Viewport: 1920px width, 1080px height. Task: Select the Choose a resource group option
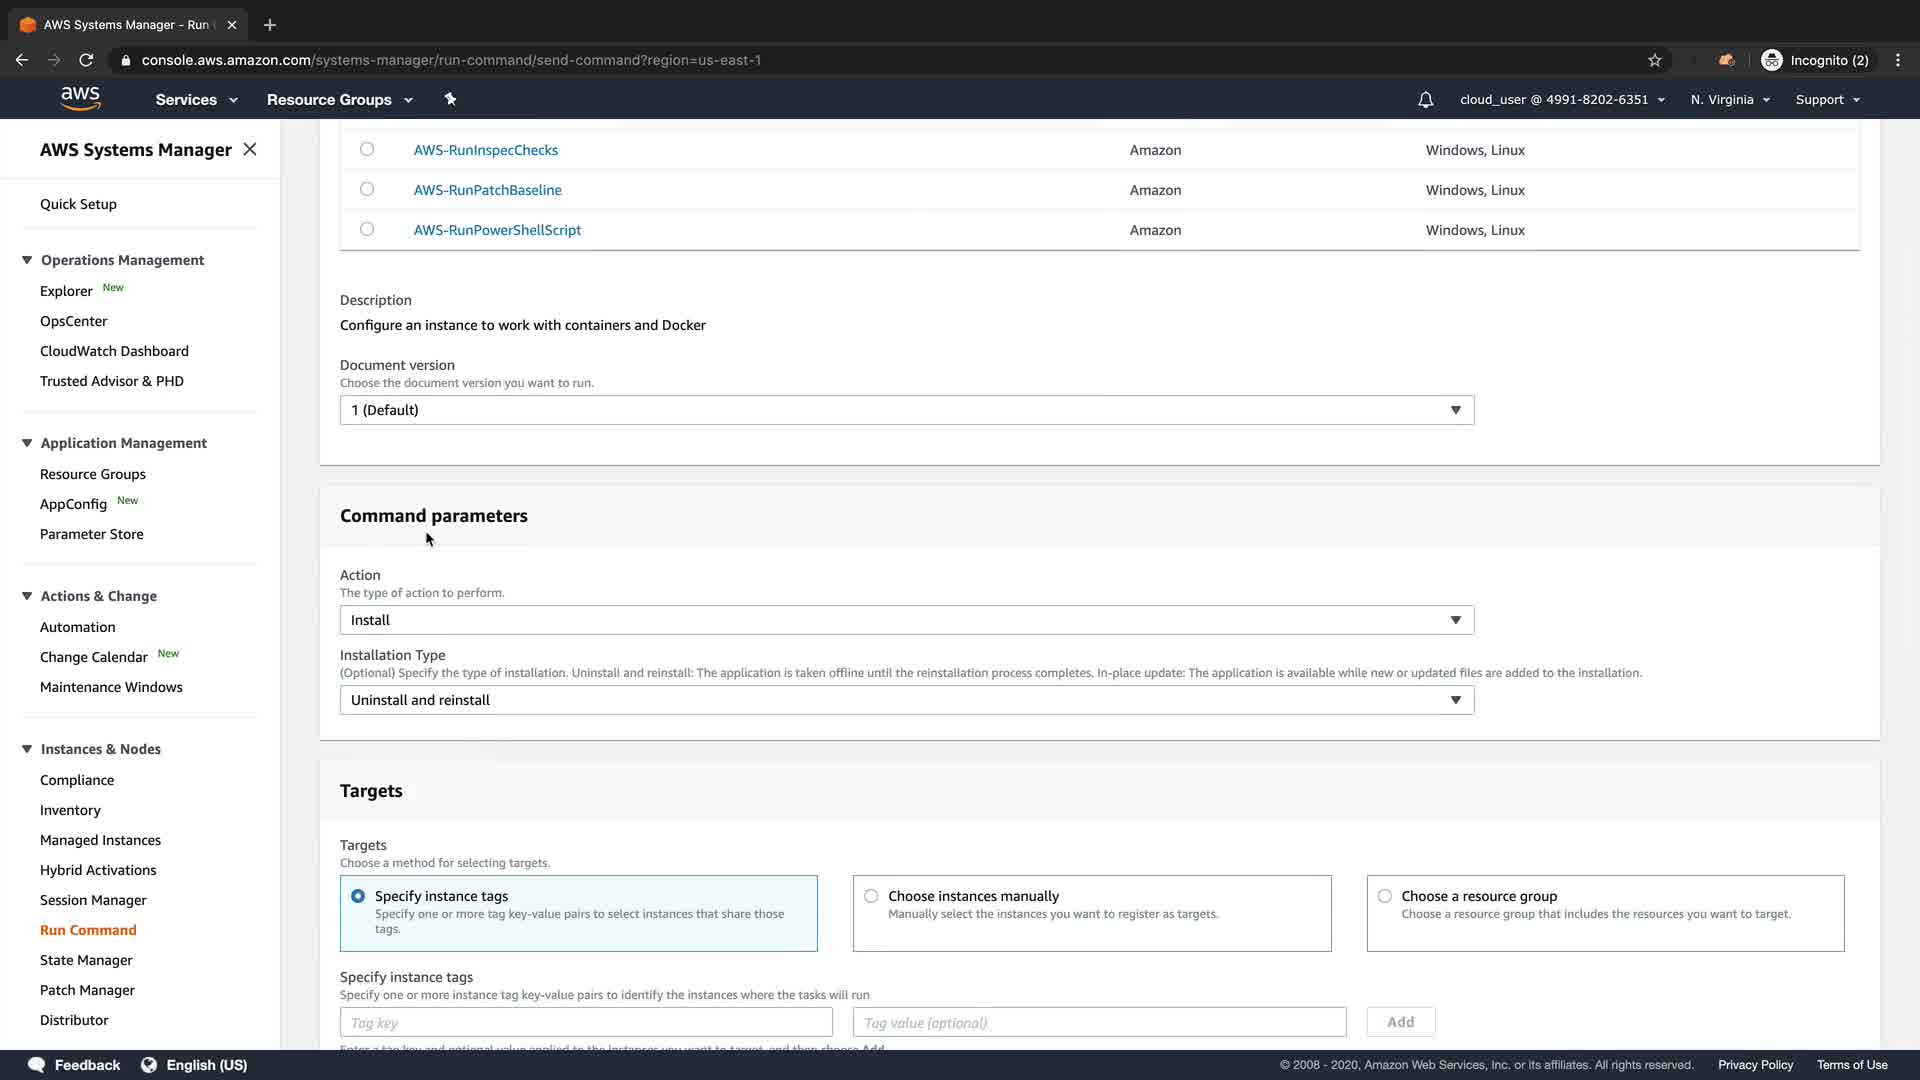tap(1384, 896)
